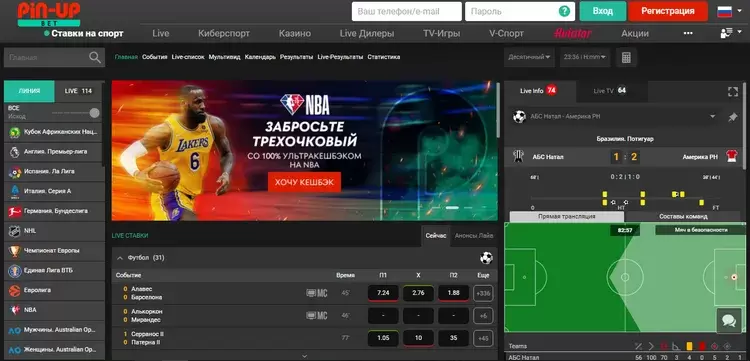Select 1.05 odds for Серранос II
This screenshot has height=361, width=750.
click(383, 339)
